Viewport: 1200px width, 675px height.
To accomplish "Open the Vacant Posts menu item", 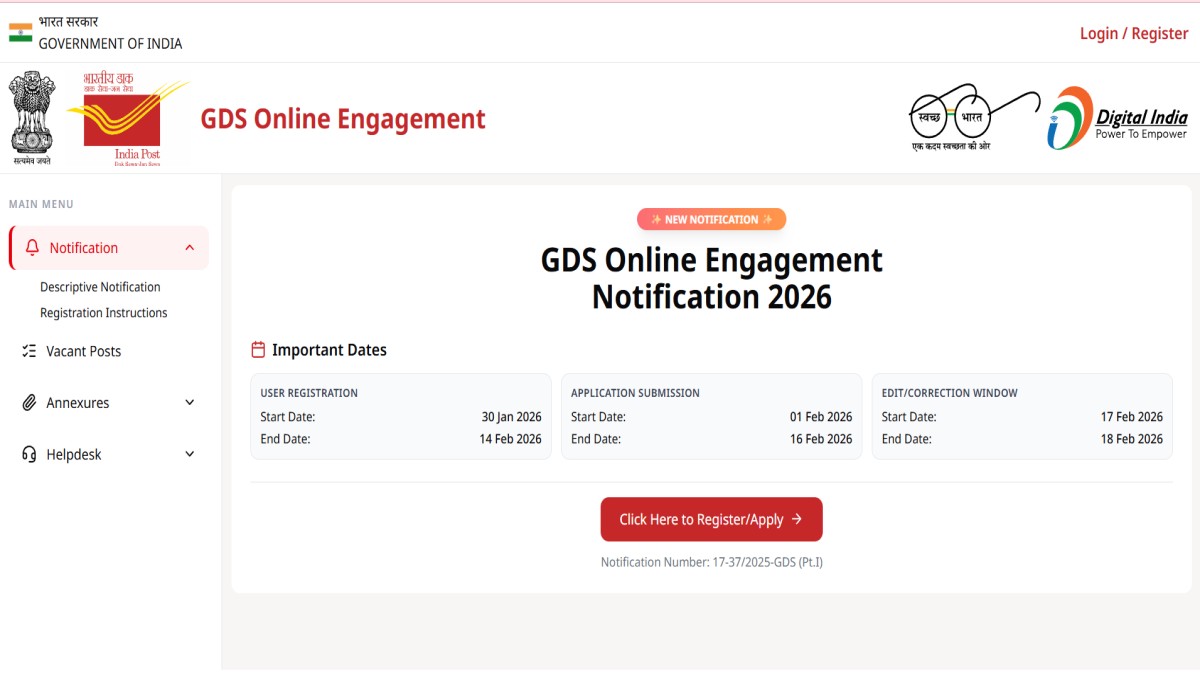I will click(x=84, y=351).
